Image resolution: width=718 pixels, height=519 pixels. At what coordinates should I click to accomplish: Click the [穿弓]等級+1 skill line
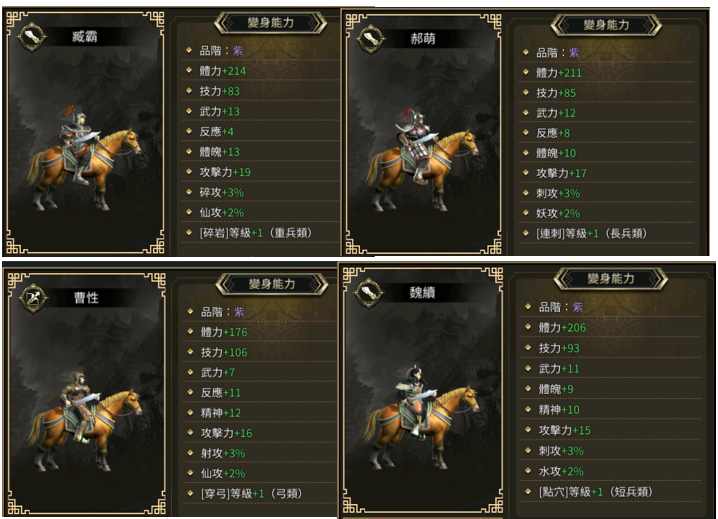coord(251,494)
